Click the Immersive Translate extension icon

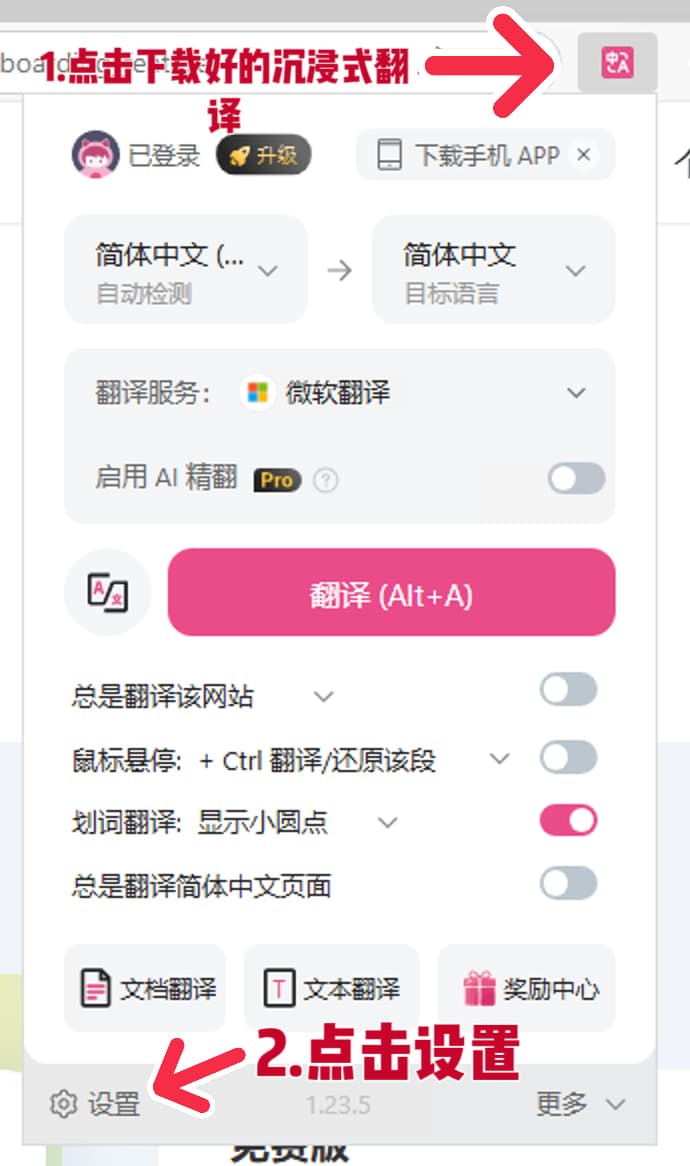click(617, 62)
